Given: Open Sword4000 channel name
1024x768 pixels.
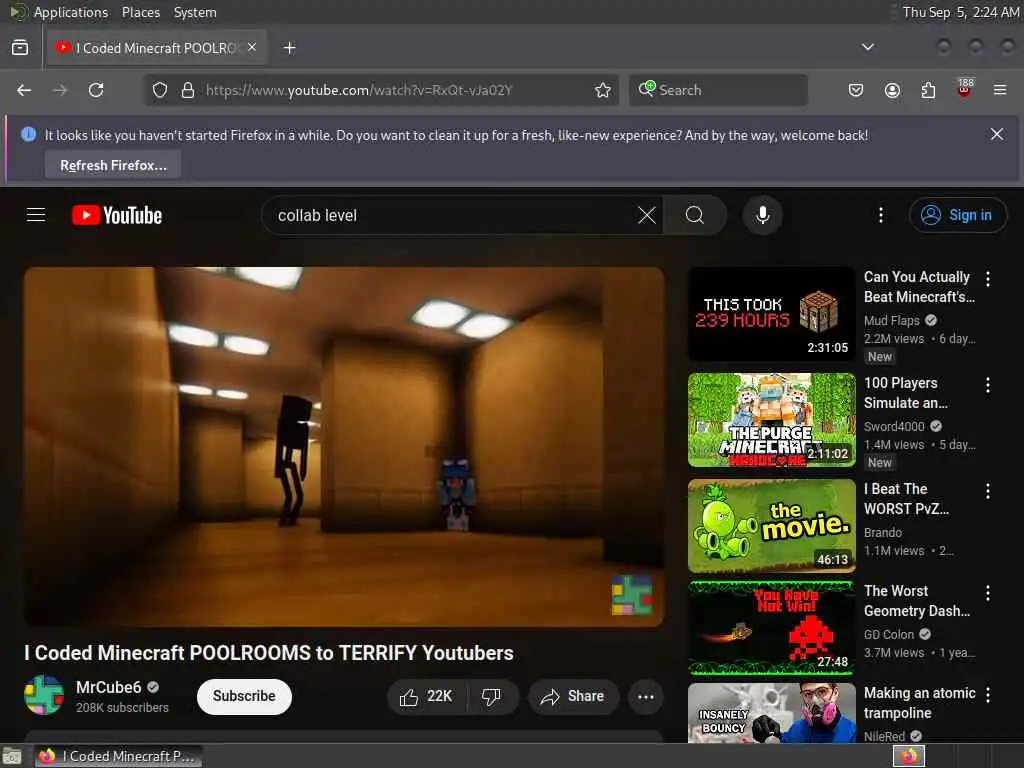Looking at the screenshot, I should tap(894, 426).
